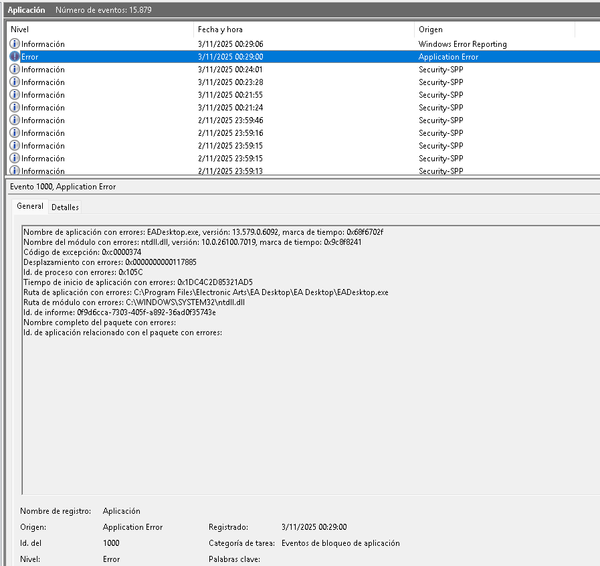Open the General tab
Viewport: 600px width, 566px height.
[x=30, y=206]
